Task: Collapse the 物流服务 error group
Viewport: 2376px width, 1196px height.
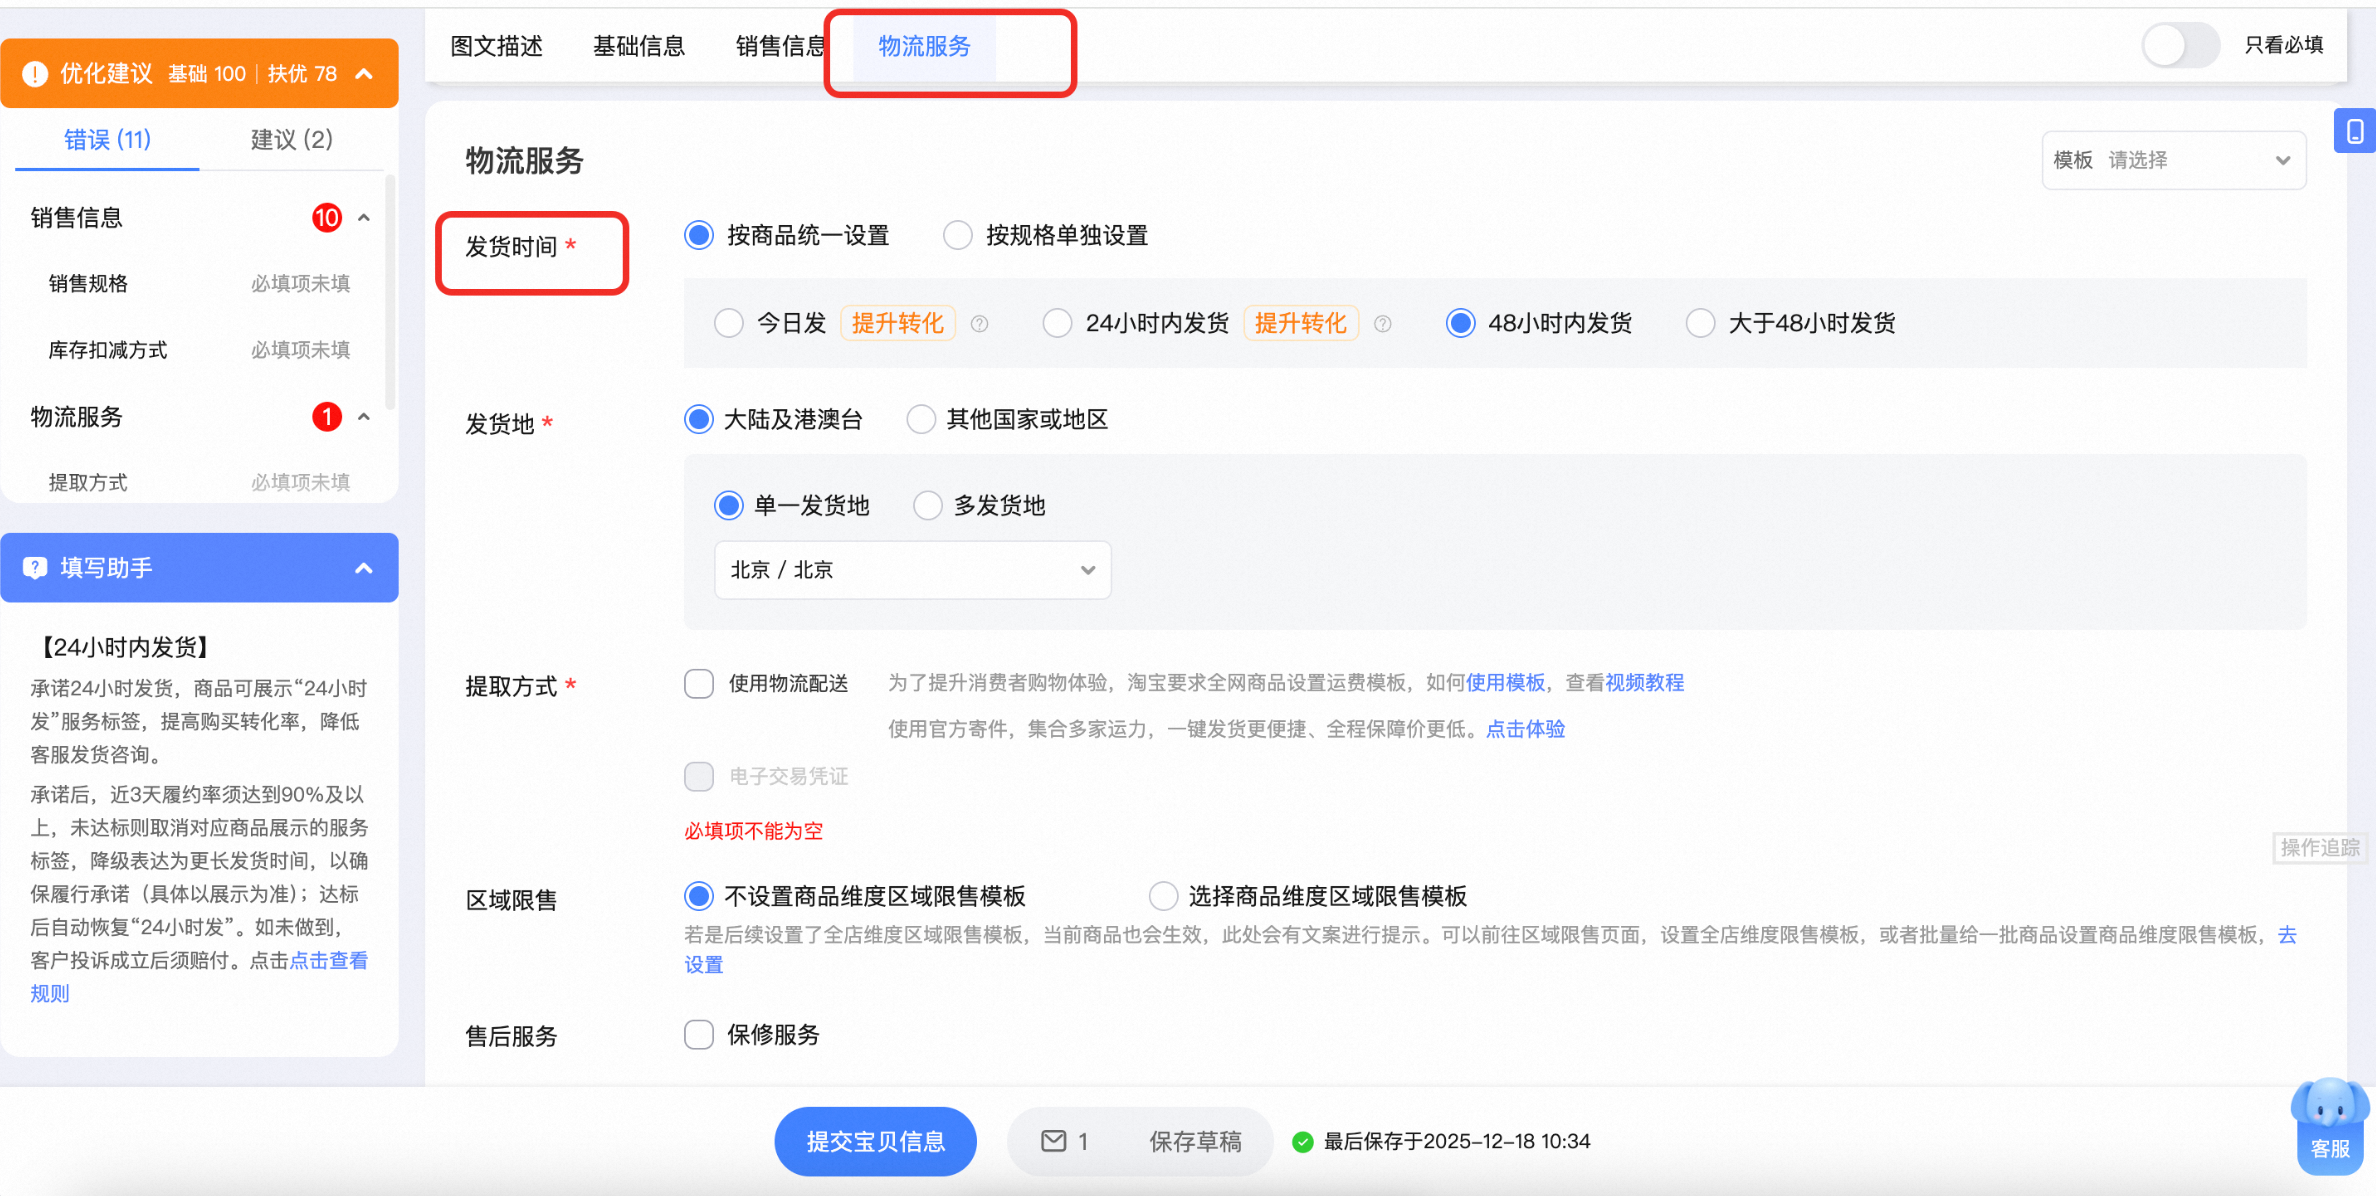Action: coord(364,417)
